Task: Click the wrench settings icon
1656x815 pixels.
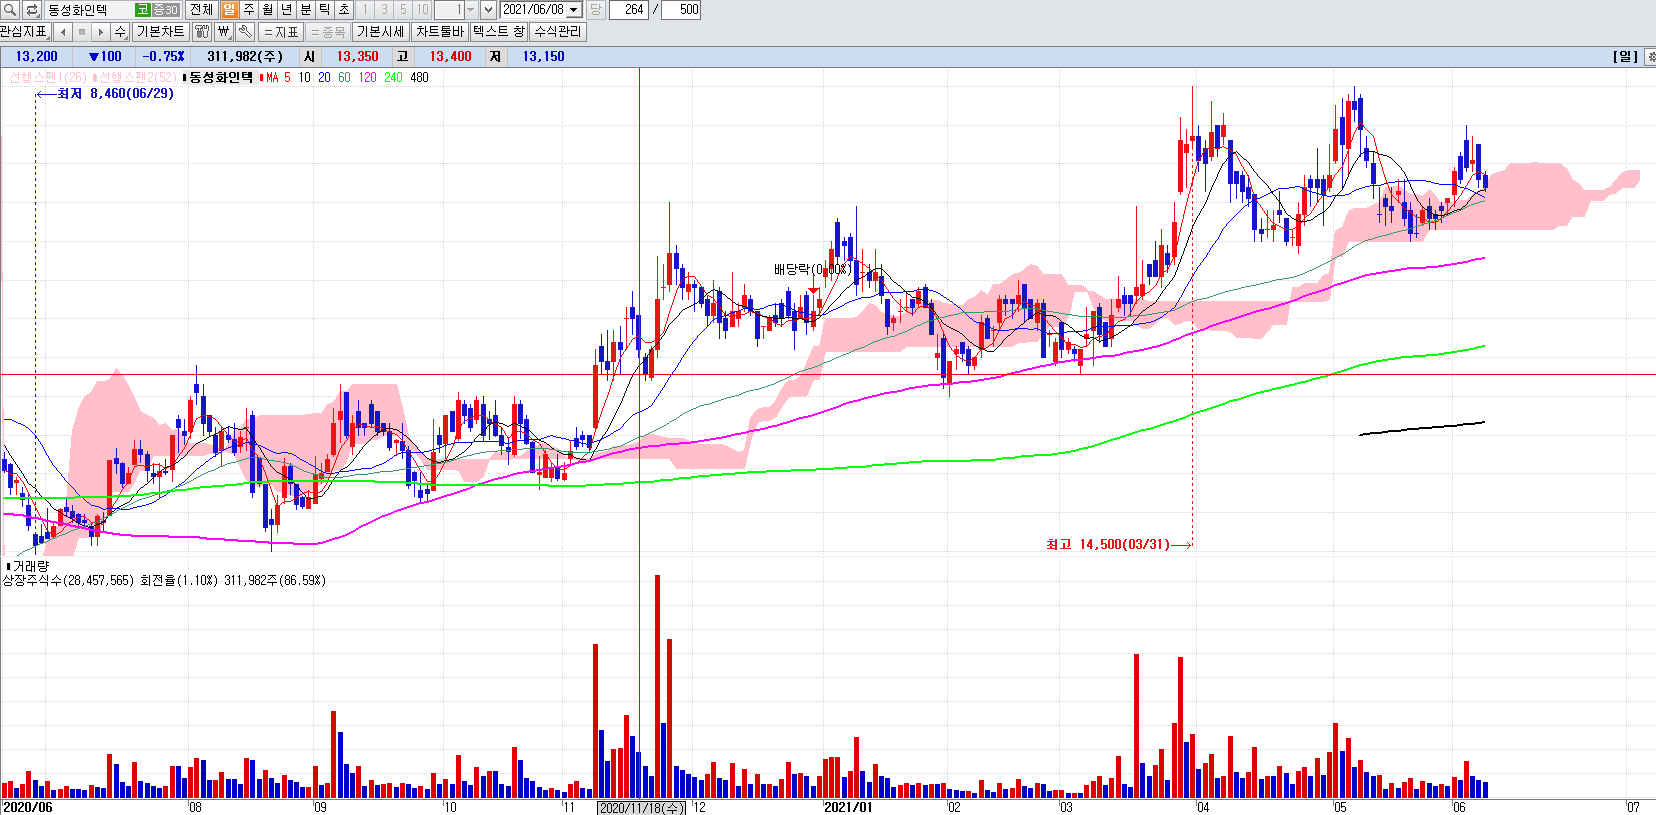Action: click(x=245, y=32)
